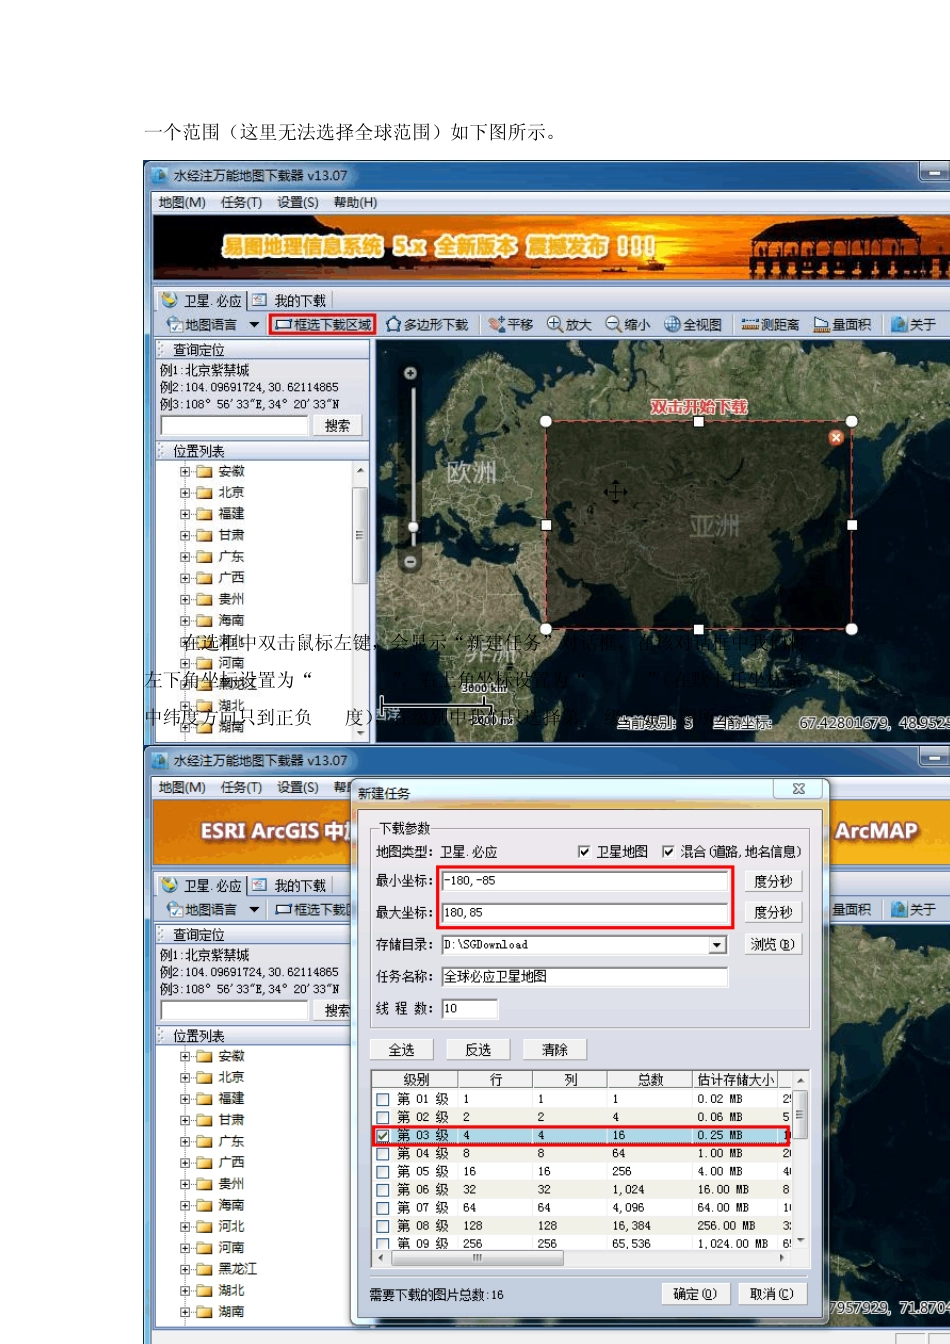Click 度分秒 button beside 最大坐标
The image size is (950, 1344).
[772, 912]
